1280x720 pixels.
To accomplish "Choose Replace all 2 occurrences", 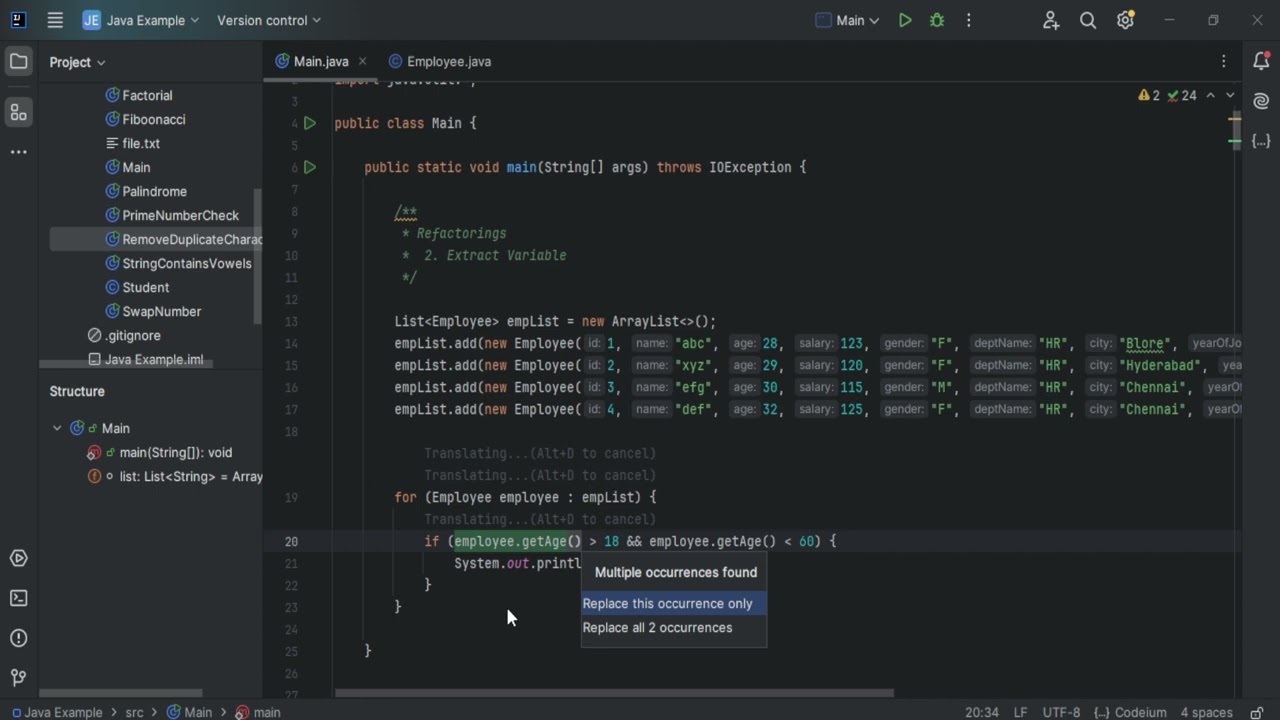I will click(x=674, y=628).
